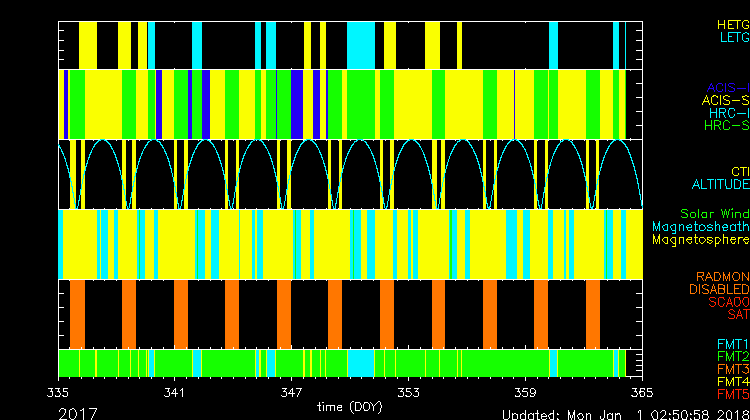Click the LETG legend label
The width and height of the screenshot is (750, 420).
tap(733, 37)
